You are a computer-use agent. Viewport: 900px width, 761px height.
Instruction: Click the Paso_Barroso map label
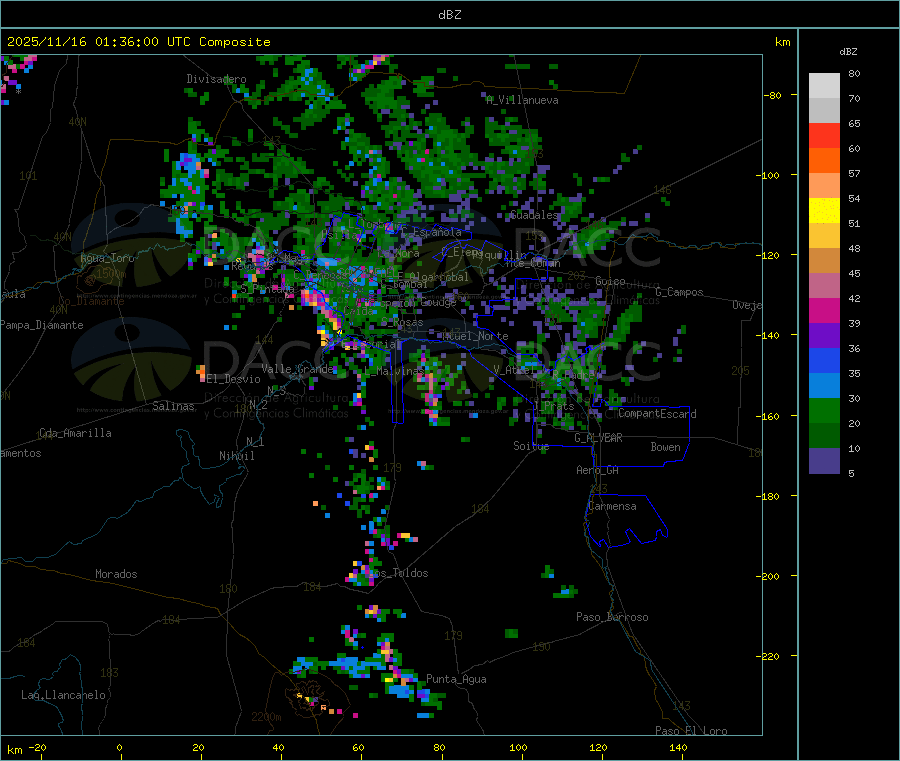click(x=612, y=617)
